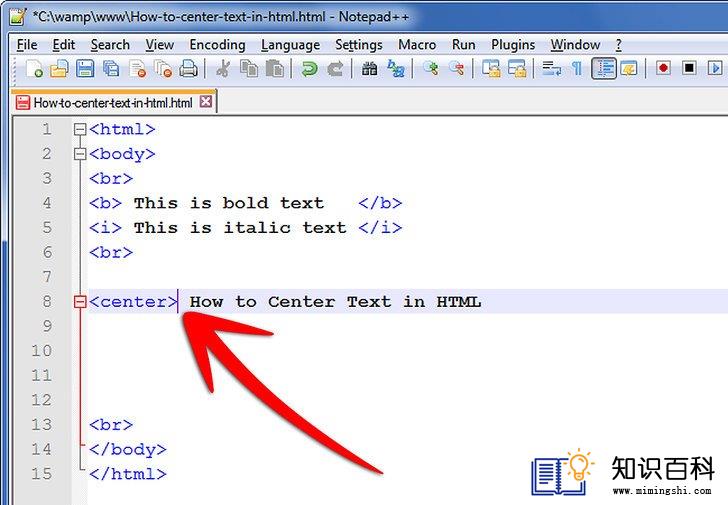Toggle the Word wrap icon
This screenshot has height=505, width=728.
coord(552,69)
